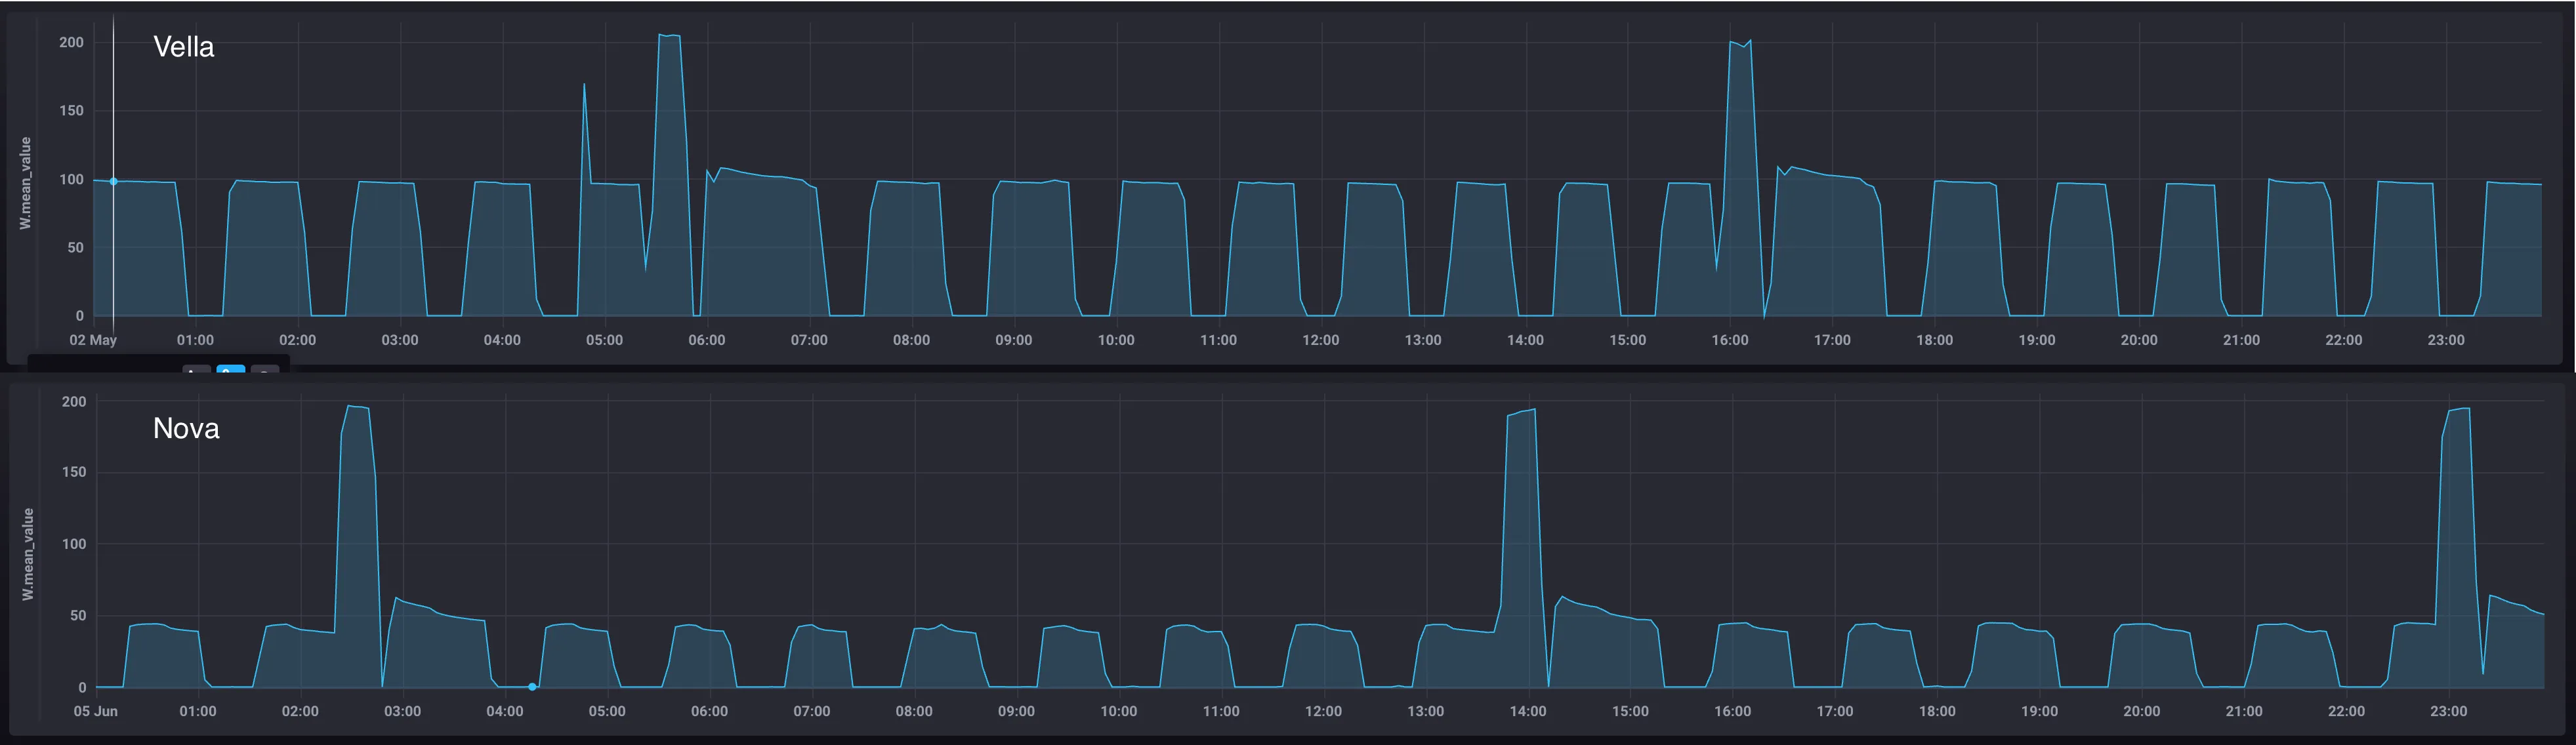Image resolution: width=2576 pixels, height=745 pixels.
Task: Click the 23:00 tick on the Nova axis
Action: (2448, 711)
